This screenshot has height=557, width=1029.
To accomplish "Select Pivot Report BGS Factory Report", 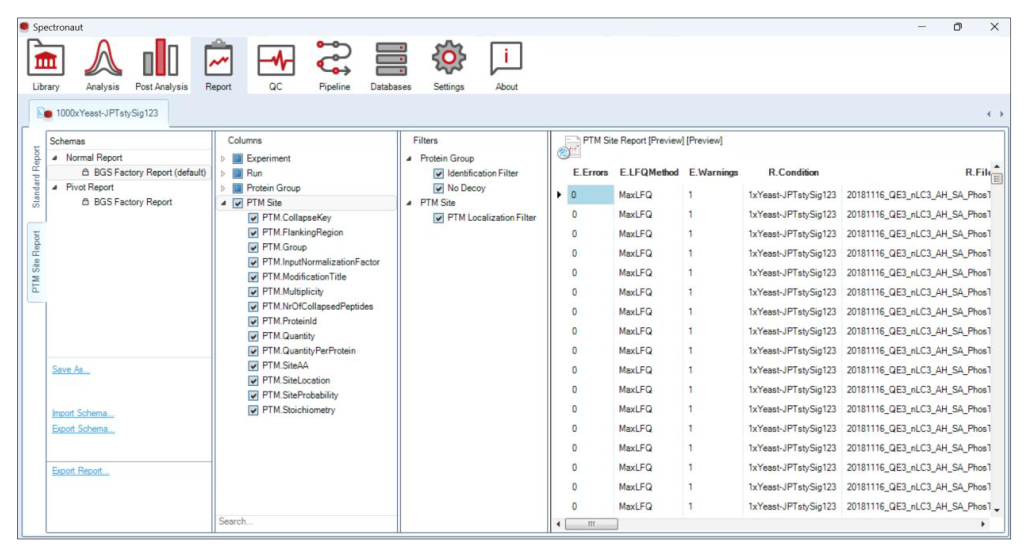I will point(133,202).
